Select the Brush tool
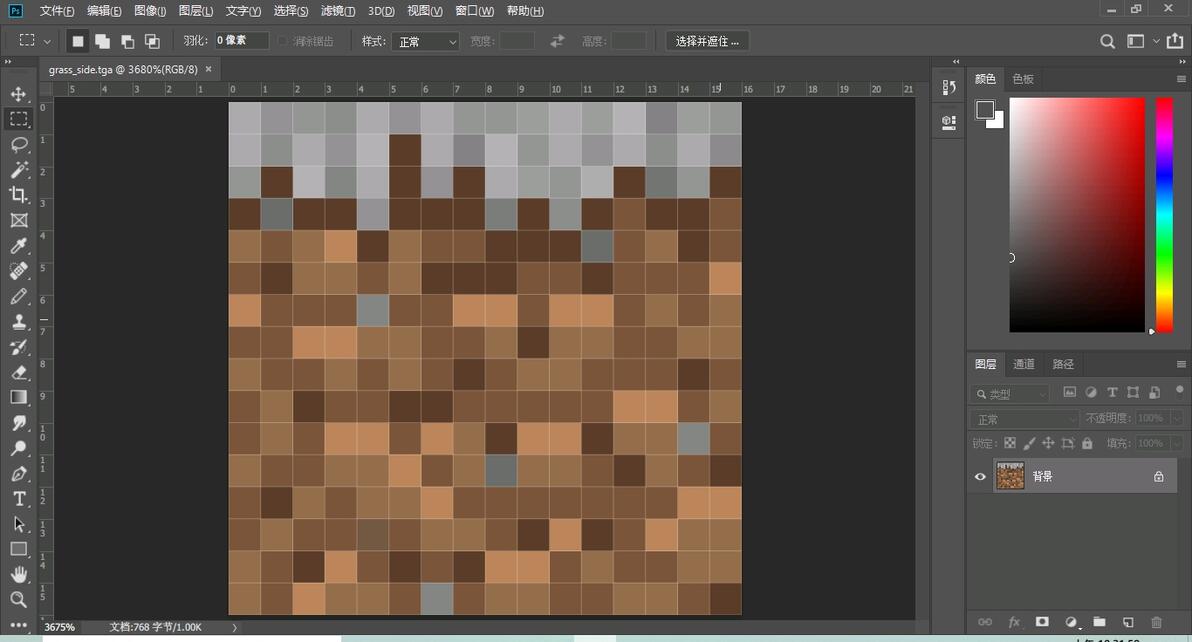 (x=18, y=296)
